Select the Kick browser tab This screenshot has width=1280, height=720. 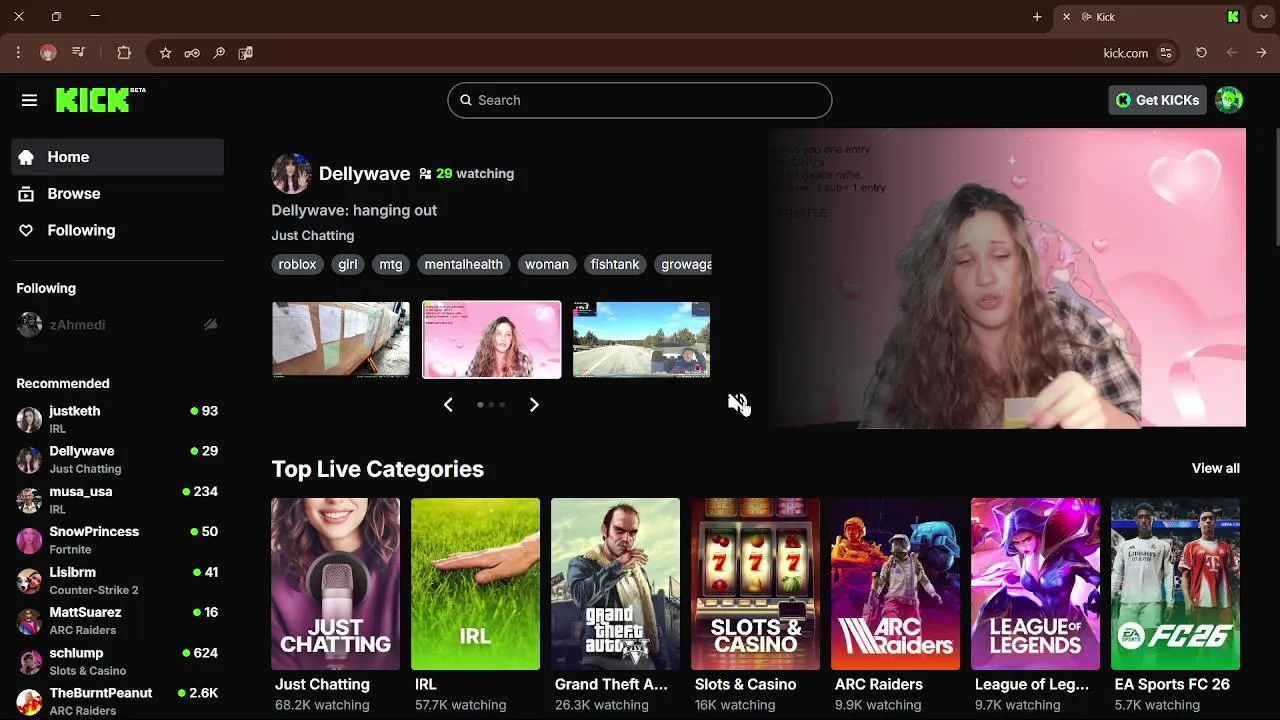pos(1152,17)
